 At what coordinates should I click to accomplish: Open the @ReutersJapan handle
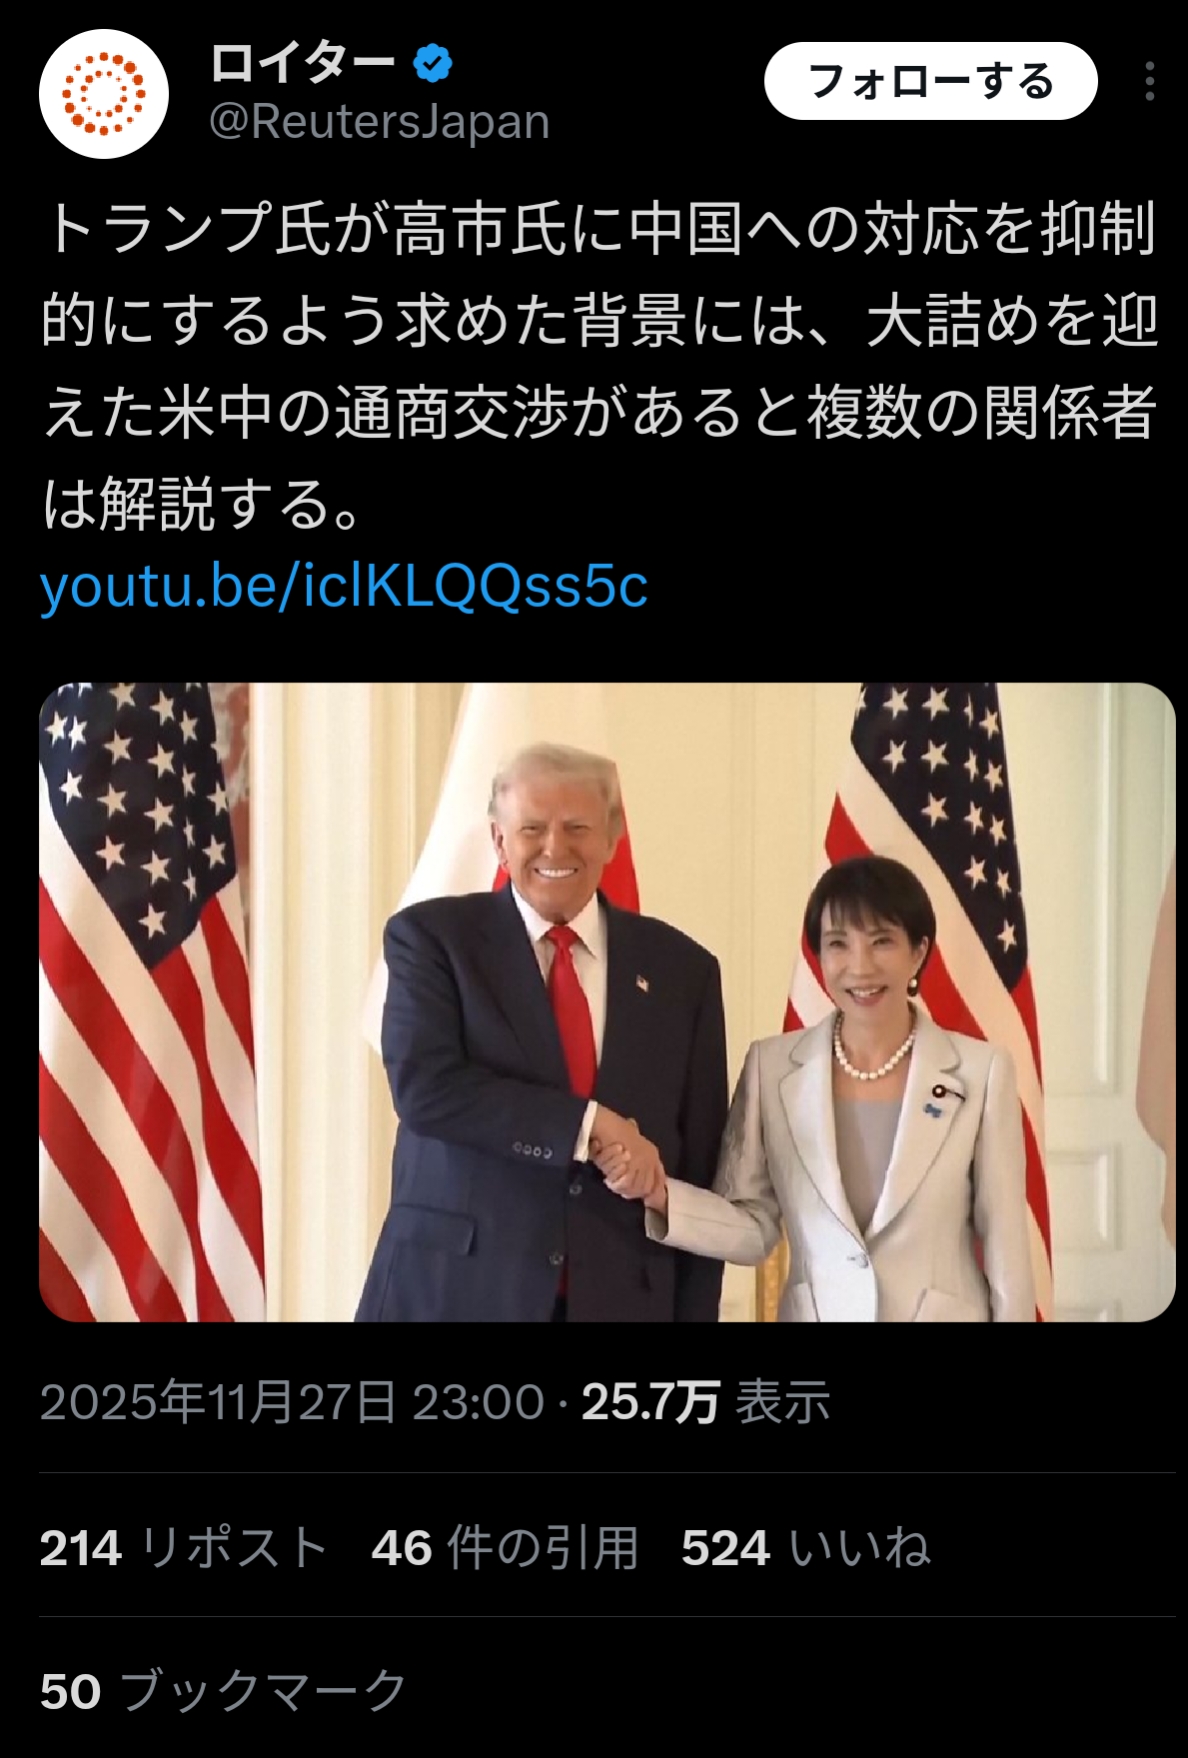[x=379, y=122]
